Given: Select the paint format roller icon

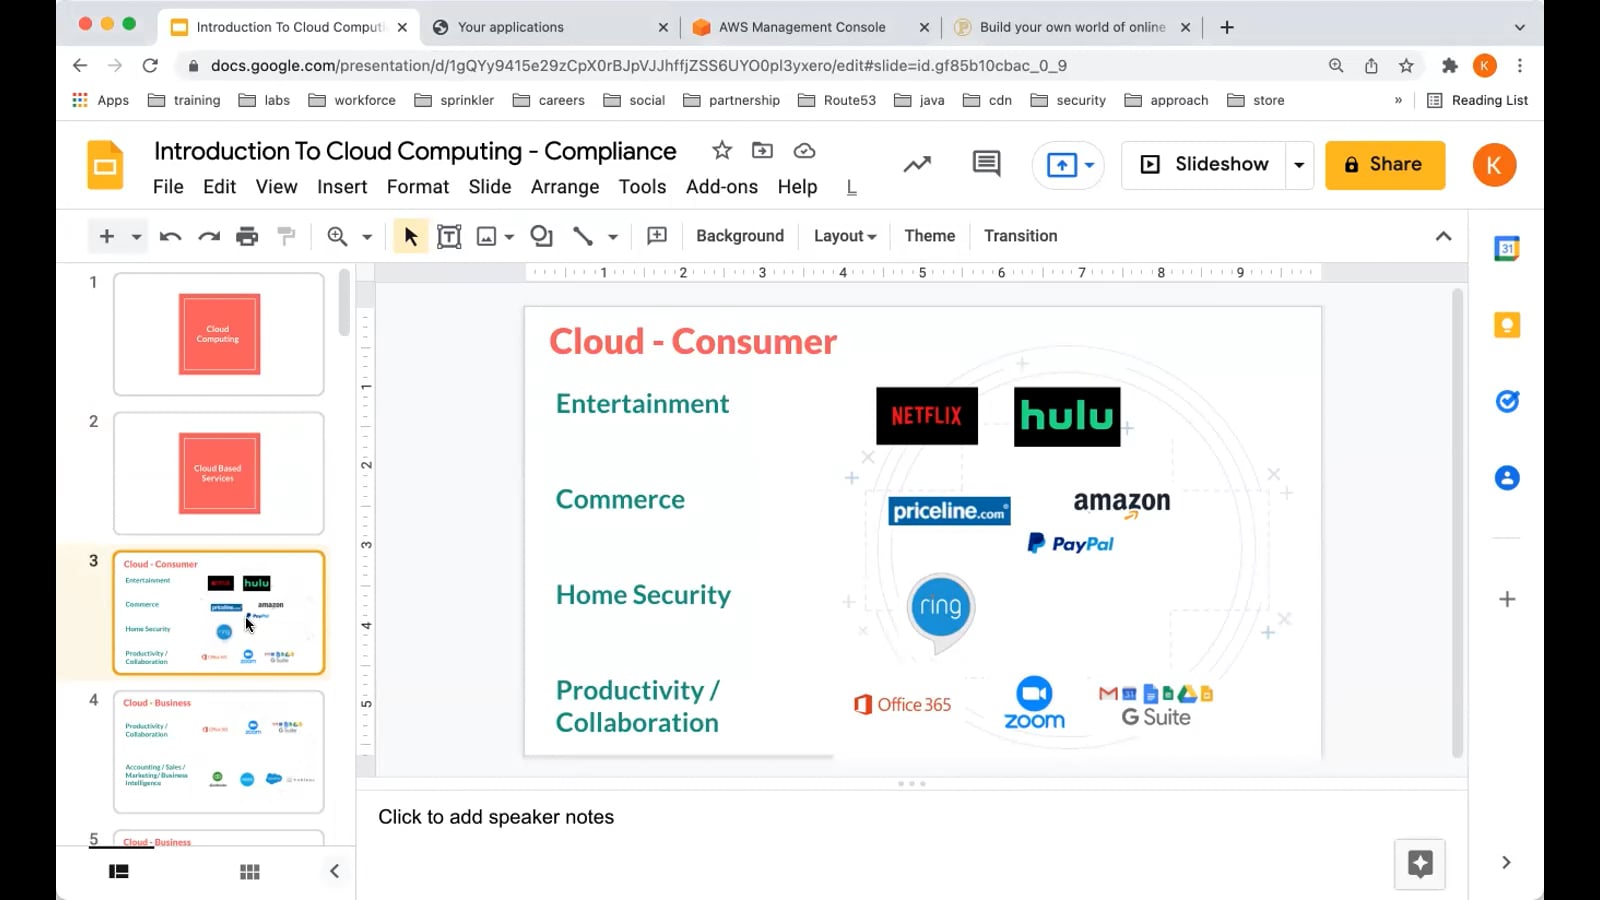Looking at the screenshot, I should pos(286,236).
